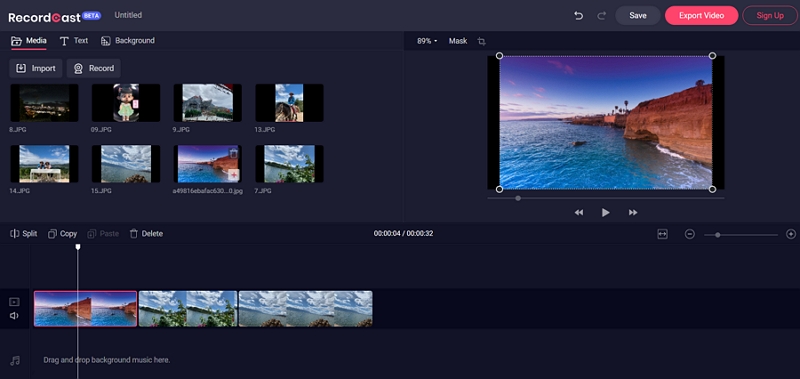This screenshot has width=800, height=379.
Task: Select the crop tool icon
Action: [x=482, y=41]
